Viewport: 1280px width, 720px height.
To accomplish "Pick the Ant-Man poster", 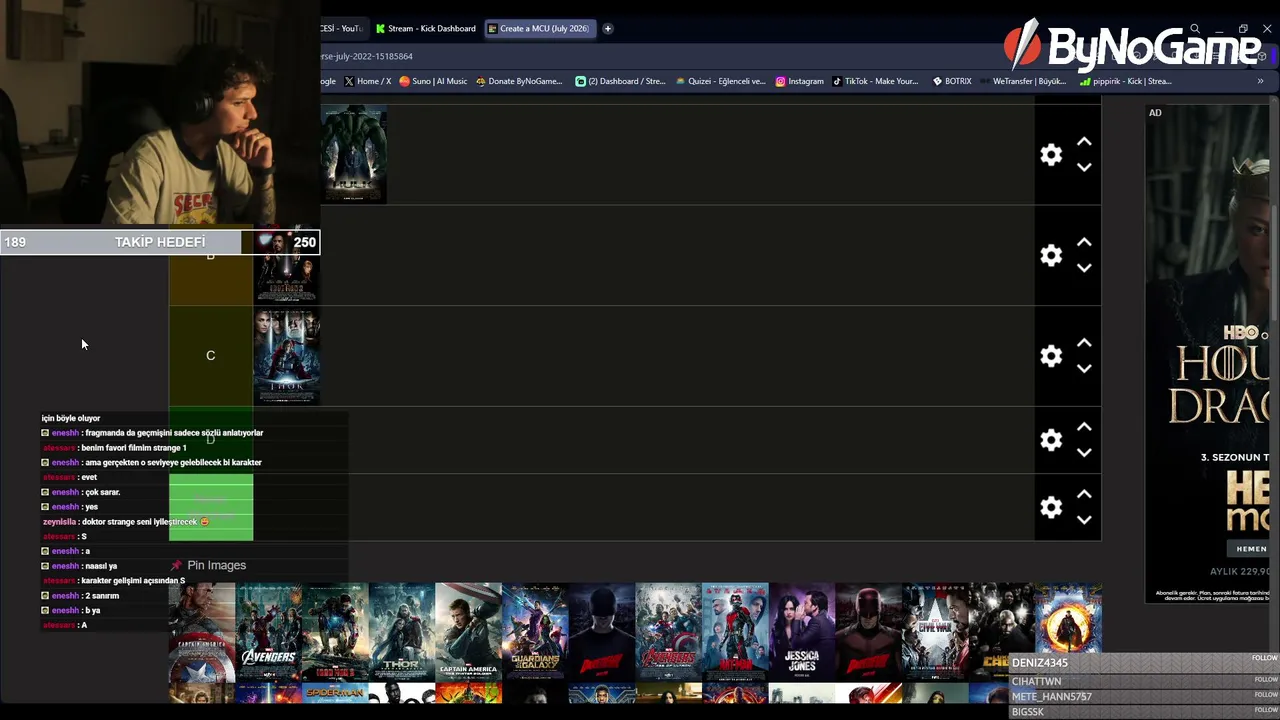I will click(x=735, y=632).
